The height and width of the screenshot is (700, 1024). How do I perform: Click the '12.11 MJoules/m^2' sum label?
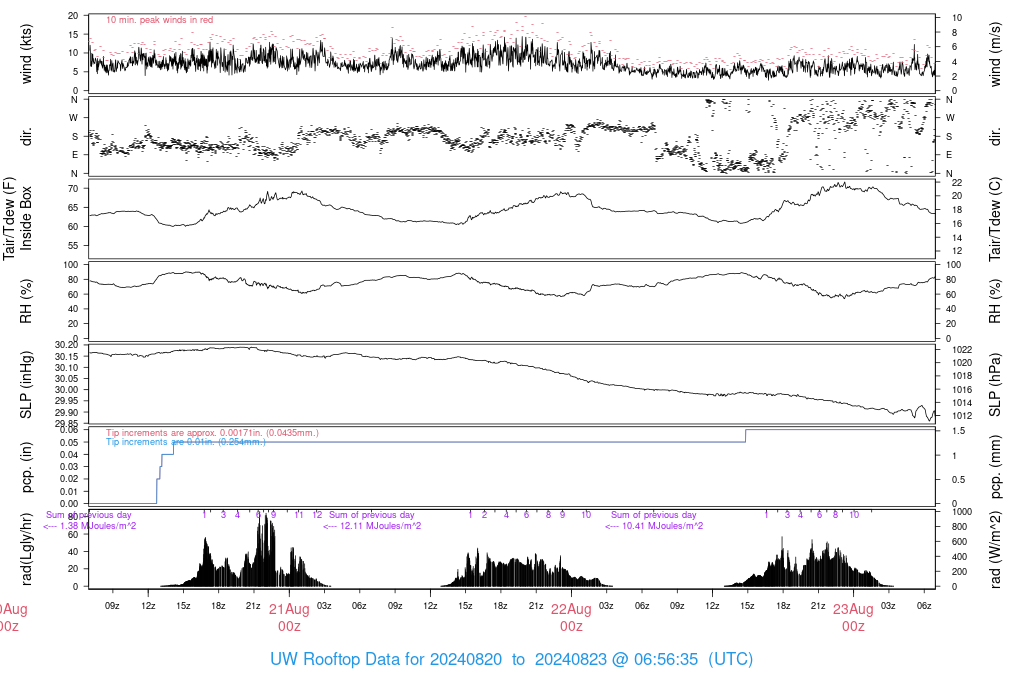point(372,526)
